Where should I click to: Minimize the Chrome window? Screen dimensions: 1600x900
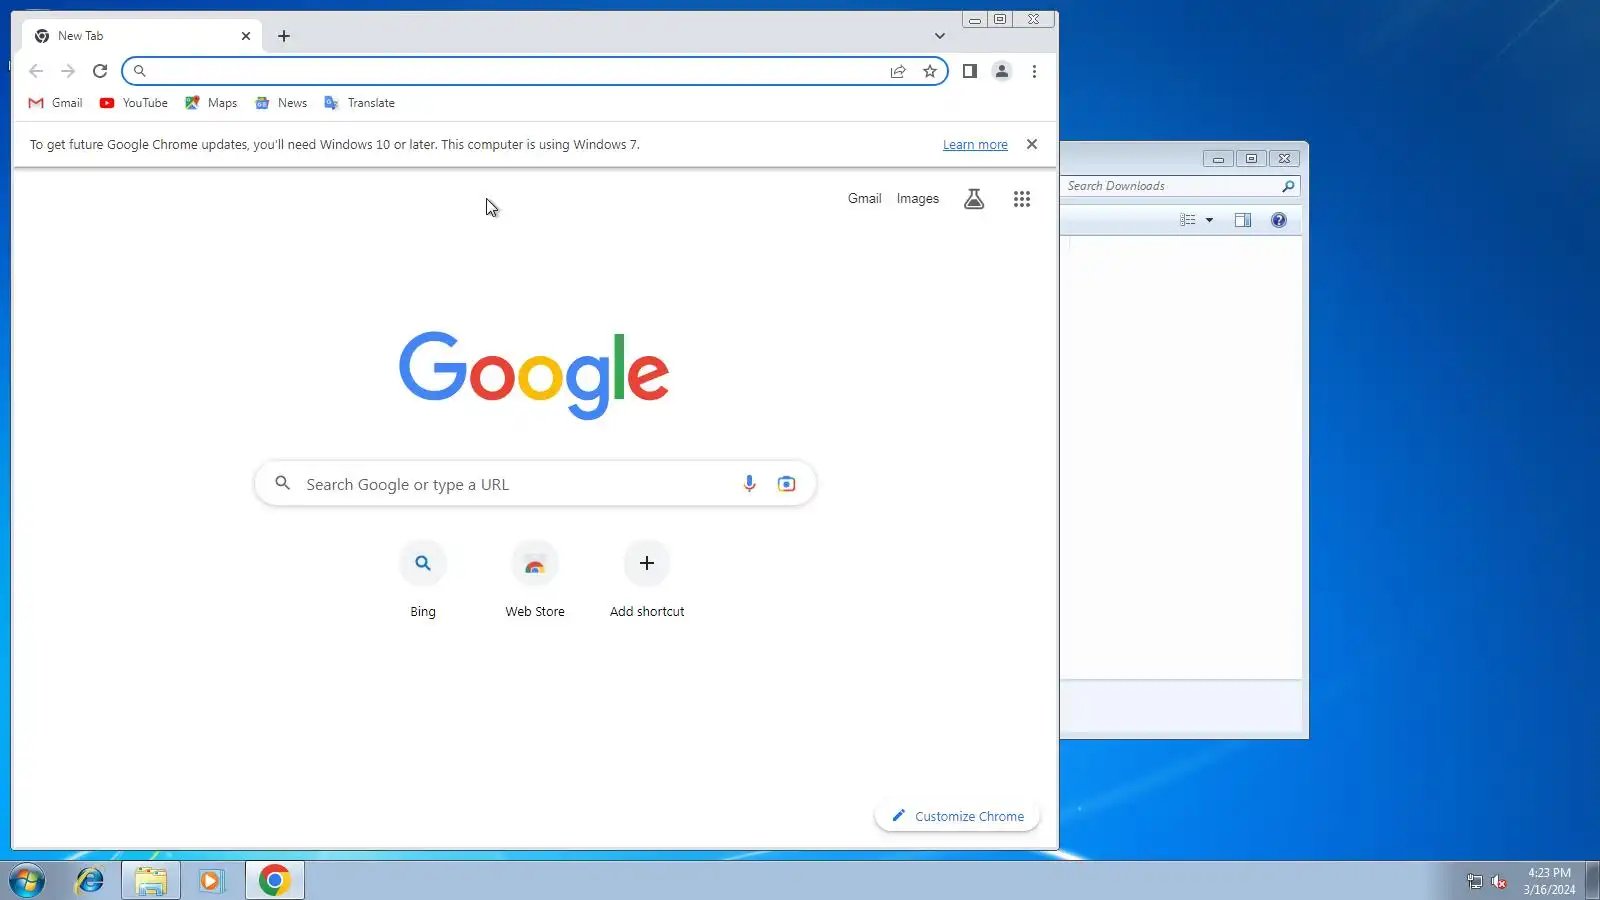[975, 19]
